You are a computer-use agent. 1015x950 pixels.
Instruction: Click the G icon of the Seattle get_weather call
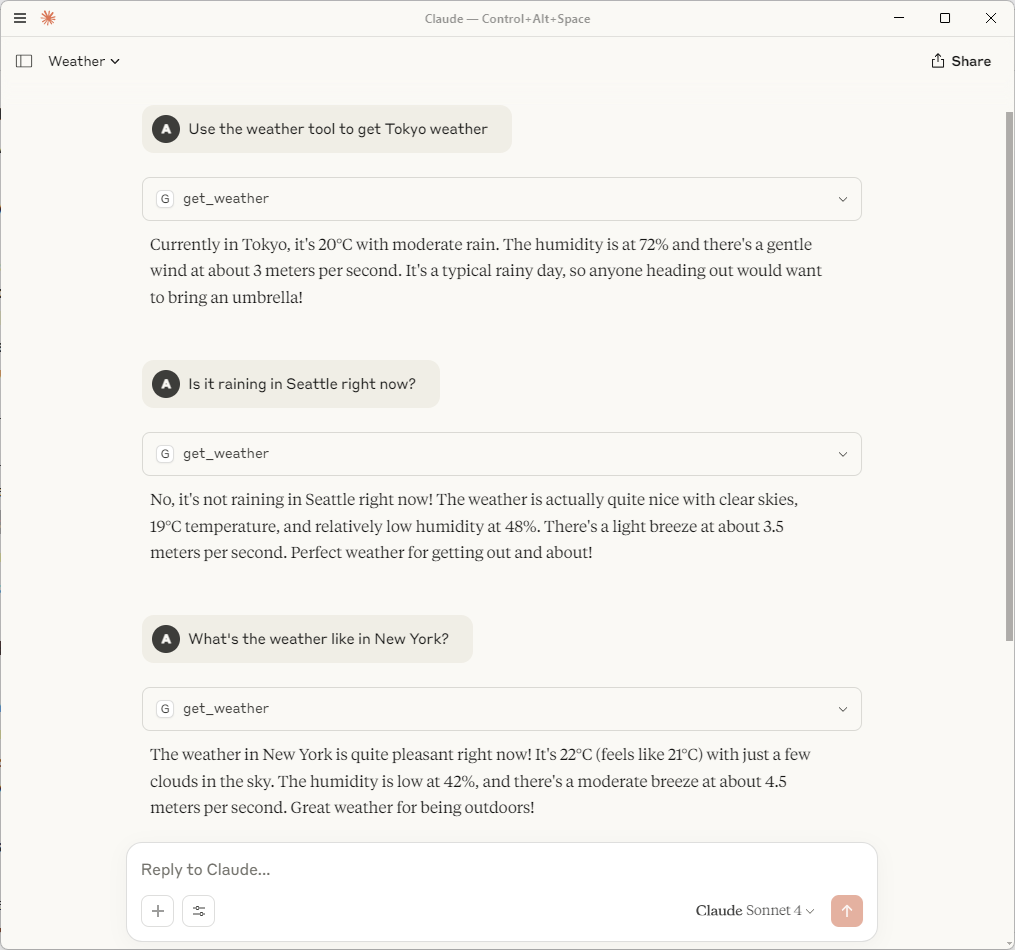(165, 454)
